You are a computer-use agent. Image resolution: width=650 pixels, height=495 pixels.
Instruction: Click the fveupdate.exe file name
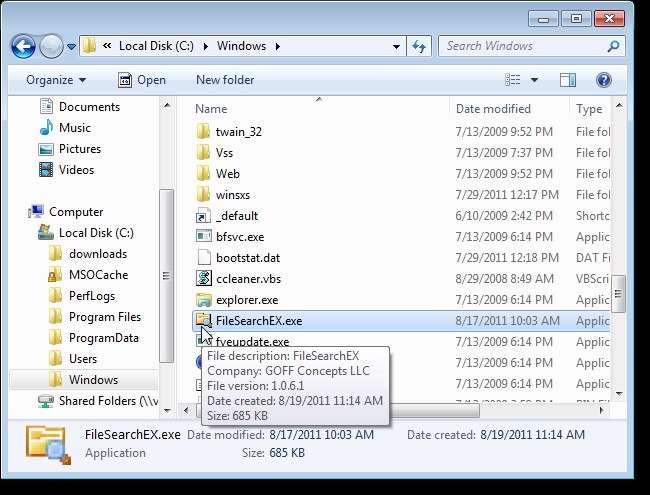point(252,342)
